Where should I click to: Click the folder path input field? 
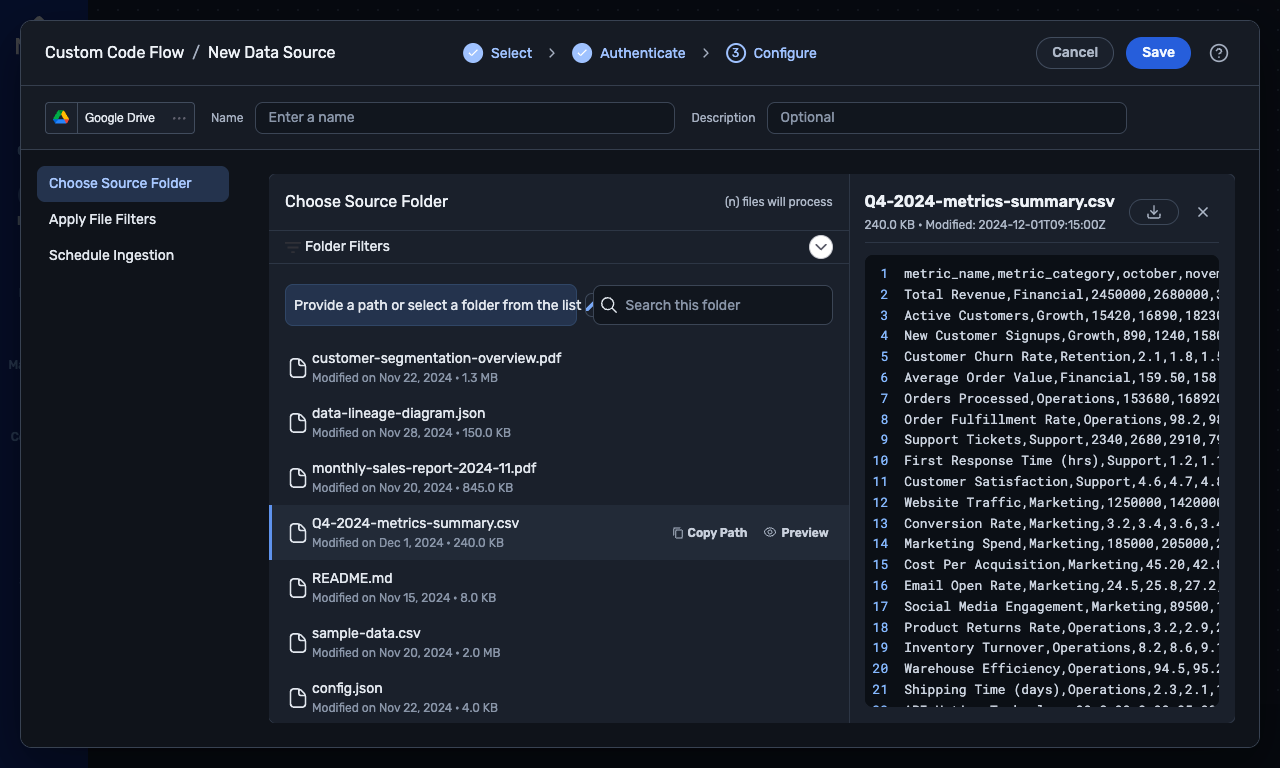[431, 305]
